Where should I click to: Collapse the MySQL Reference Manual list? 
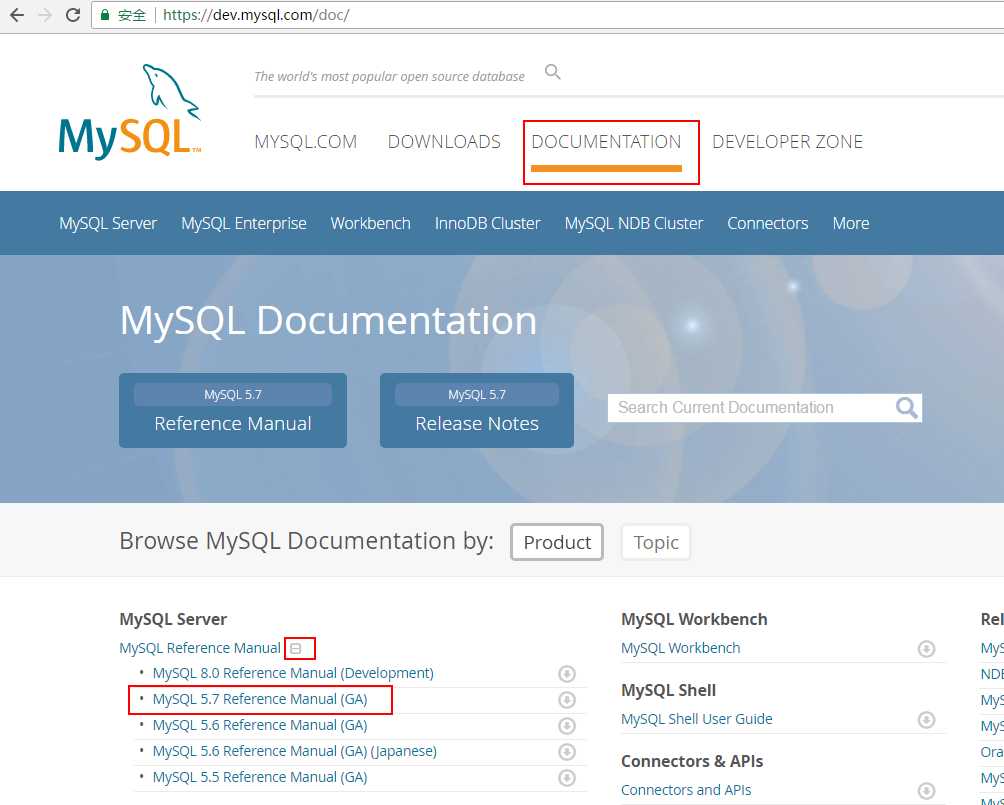point(296,649)
